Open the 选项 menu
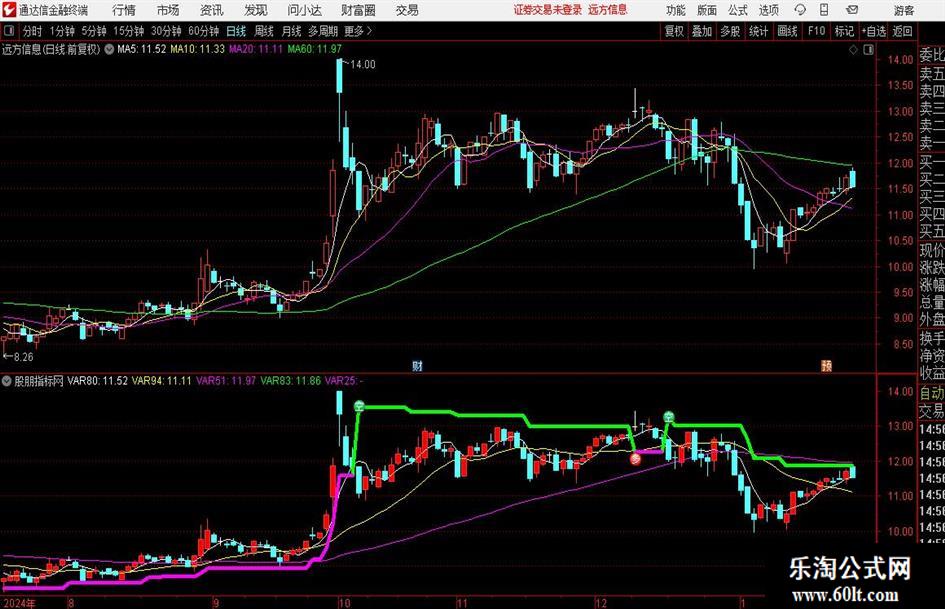Screen dimensions: 945x609 point(768,10)
